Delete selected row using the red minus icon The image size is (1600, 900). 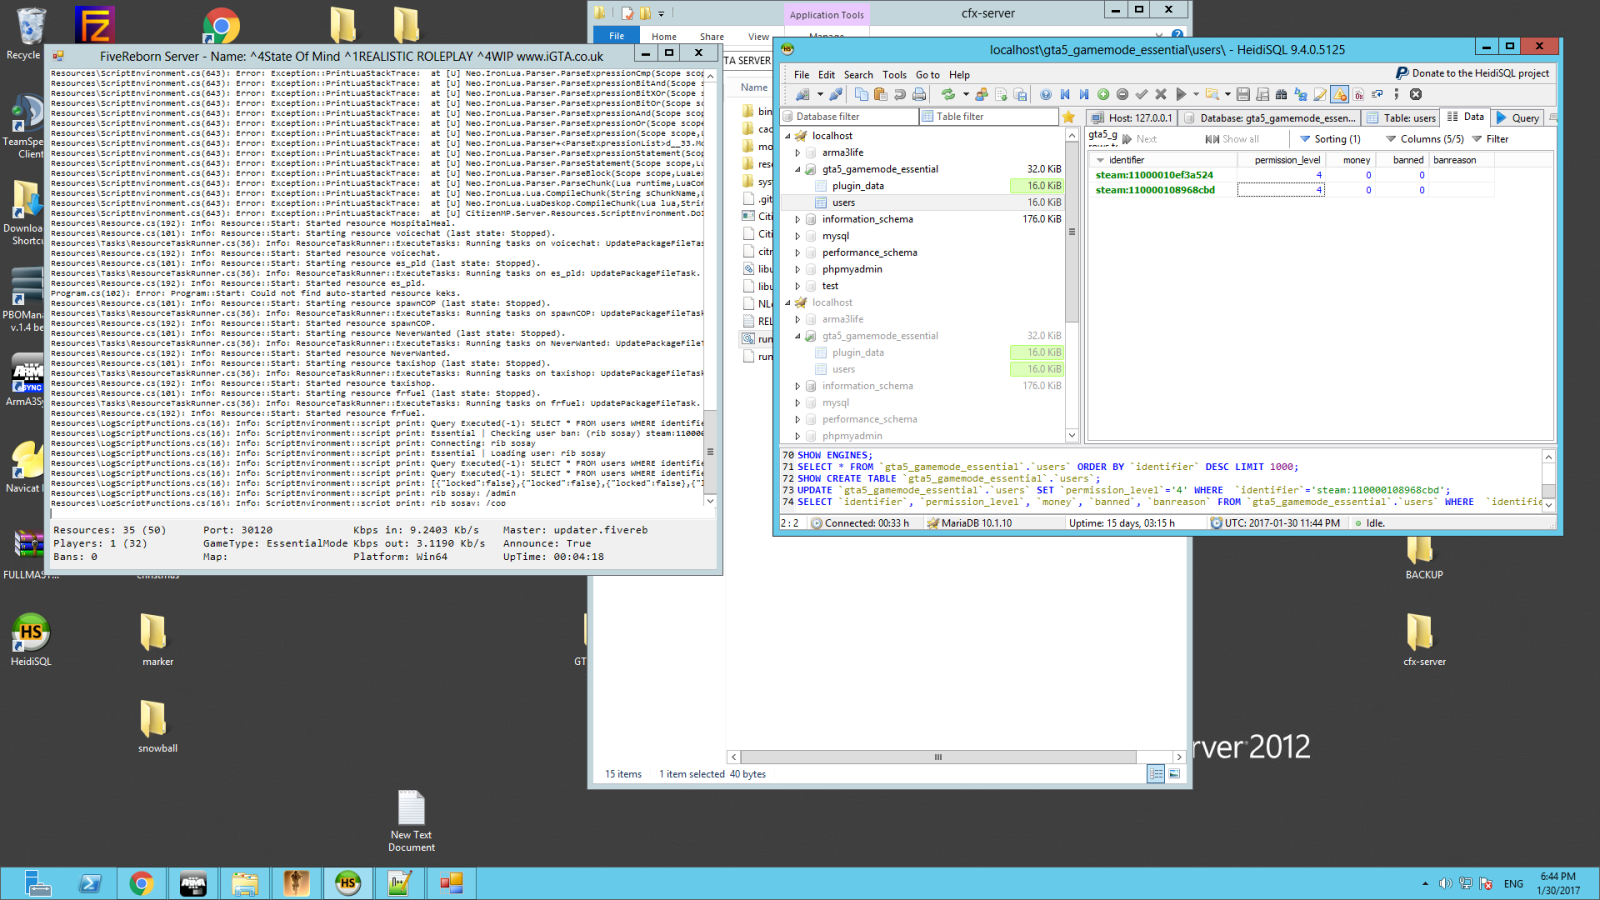pos(1122,94)
